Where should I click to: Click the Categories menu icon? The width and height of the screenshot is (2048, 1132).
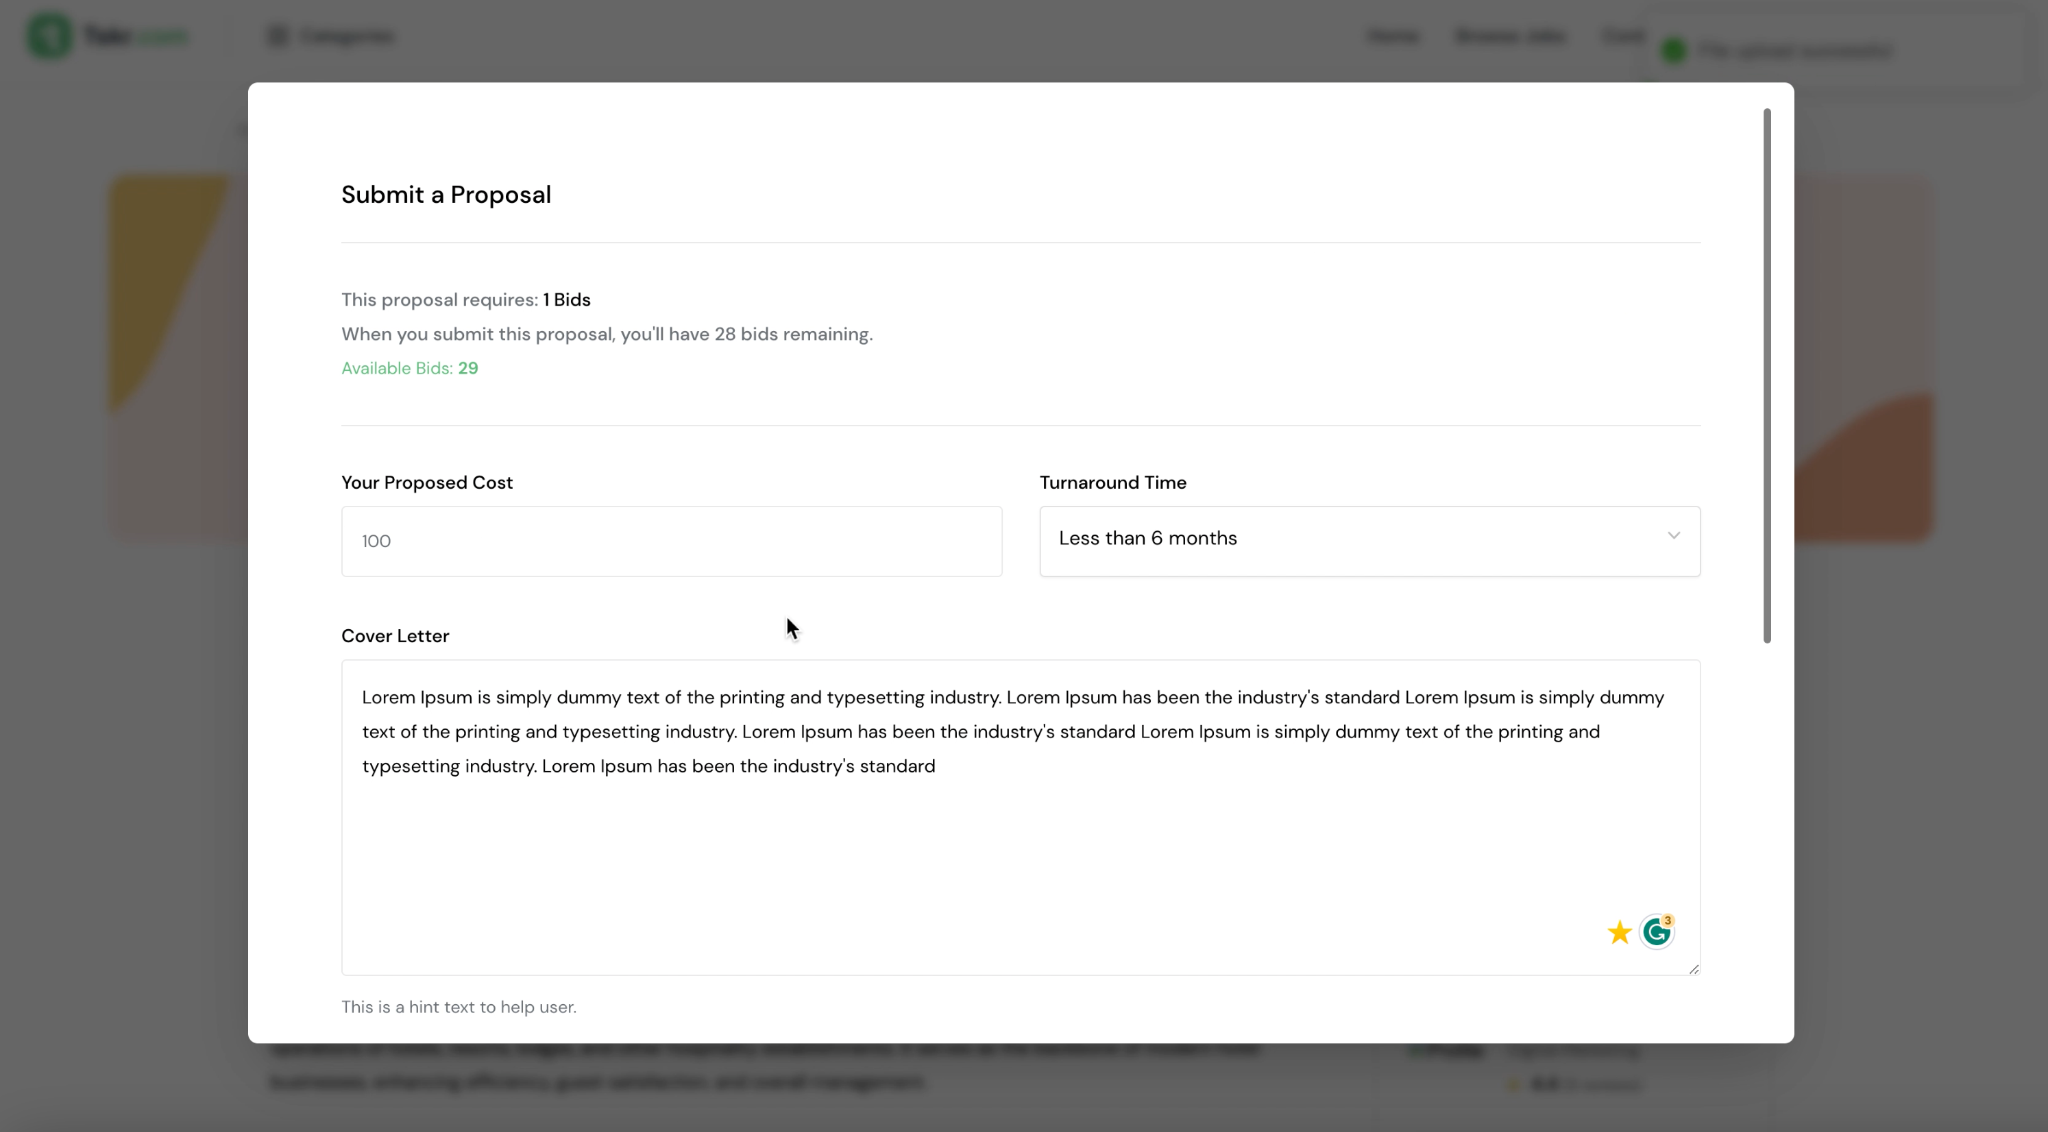pos(277,36)
